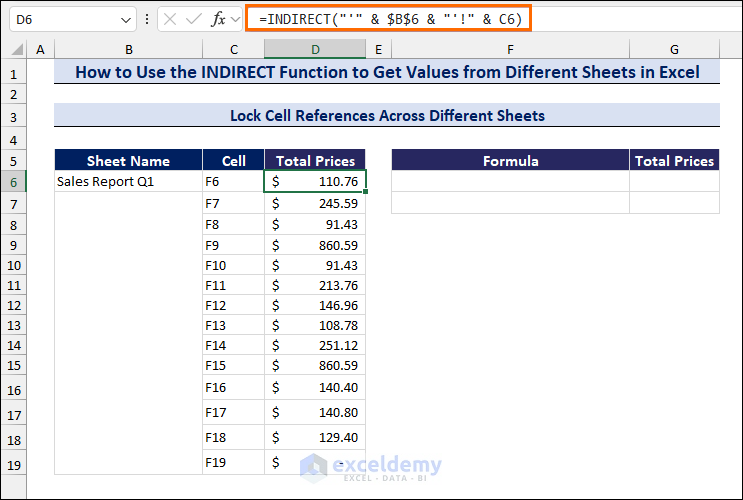Viewport: 743px width, 500px height.
Task: Select the Sales Report Q1 cell
Action: coord(128,182)
